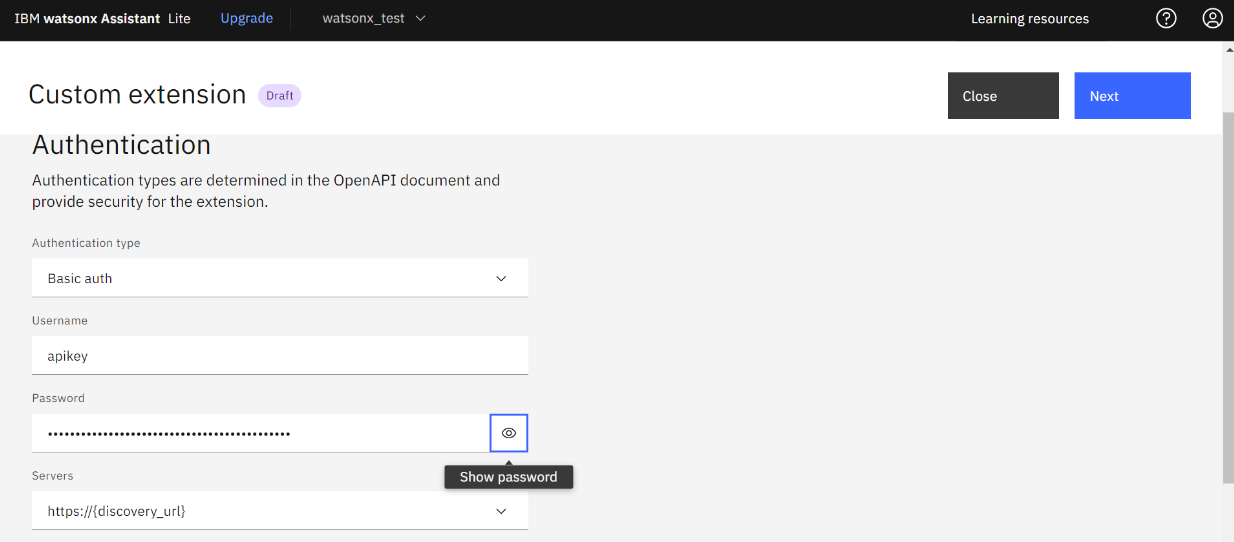This screenshot has width=1234, height=542.
Task: Click the chevron arrow in Authentication type field
Action: [x=501, y=278]
